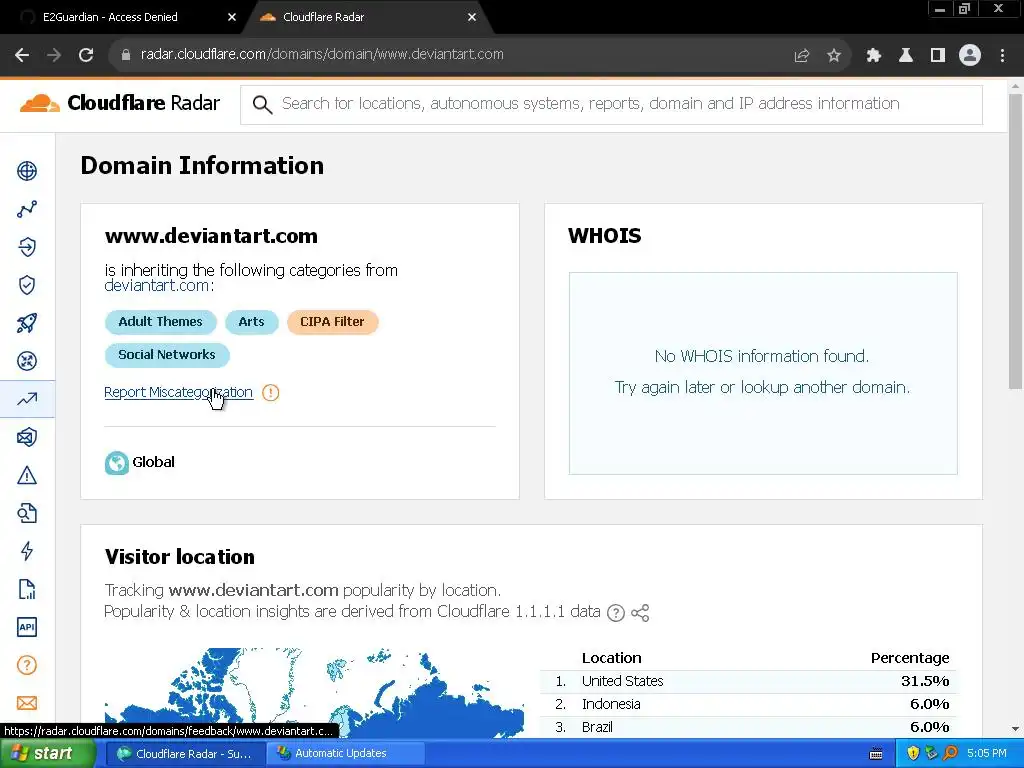Screen dimensions: 1024x768
Task: Switch to Cloudflare Radar taskbar window
Action: click(x=185, y=754)
